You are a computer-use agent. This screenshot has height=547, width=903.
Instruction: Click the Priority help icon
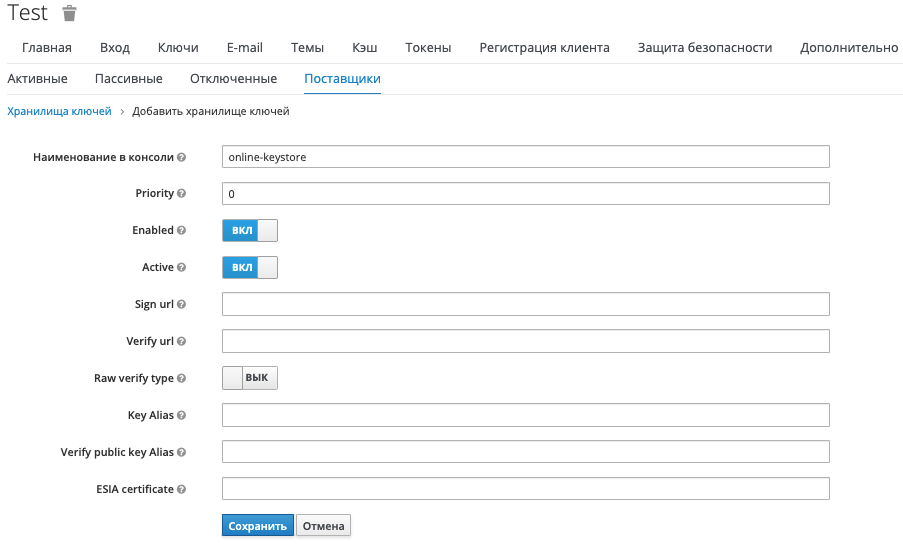[182, 193]
